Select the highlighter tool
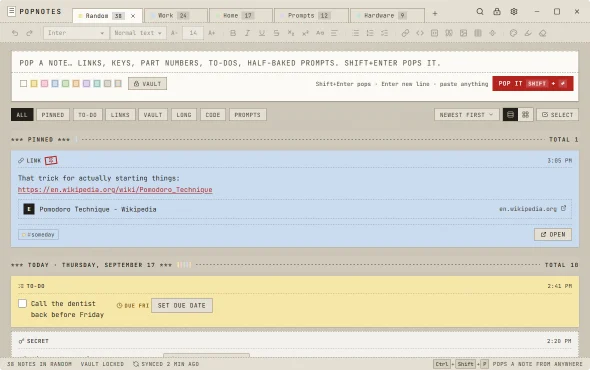 (528, 33)
